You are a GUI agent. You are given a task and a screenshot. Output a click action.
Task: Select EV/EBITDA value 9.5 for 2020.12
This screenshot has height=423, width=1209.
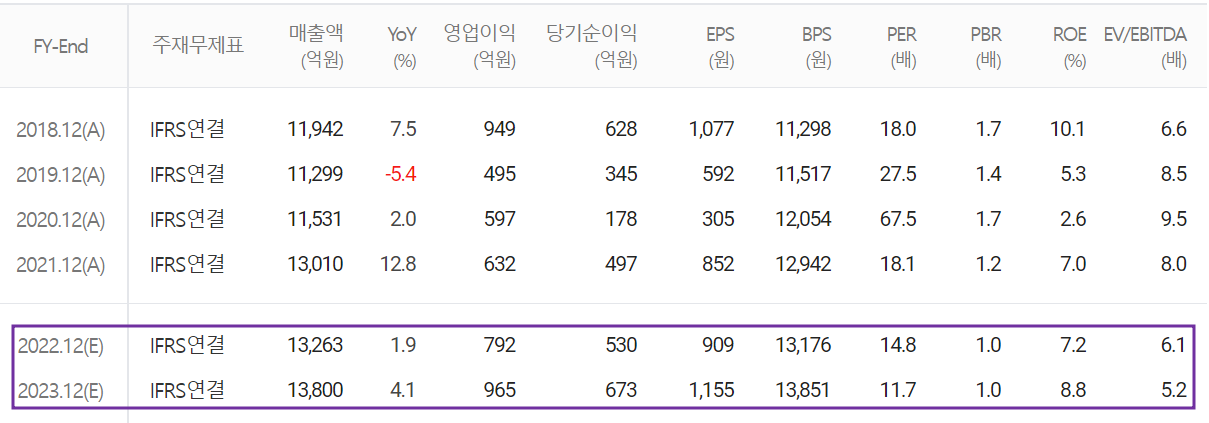tap(1175, 219)
